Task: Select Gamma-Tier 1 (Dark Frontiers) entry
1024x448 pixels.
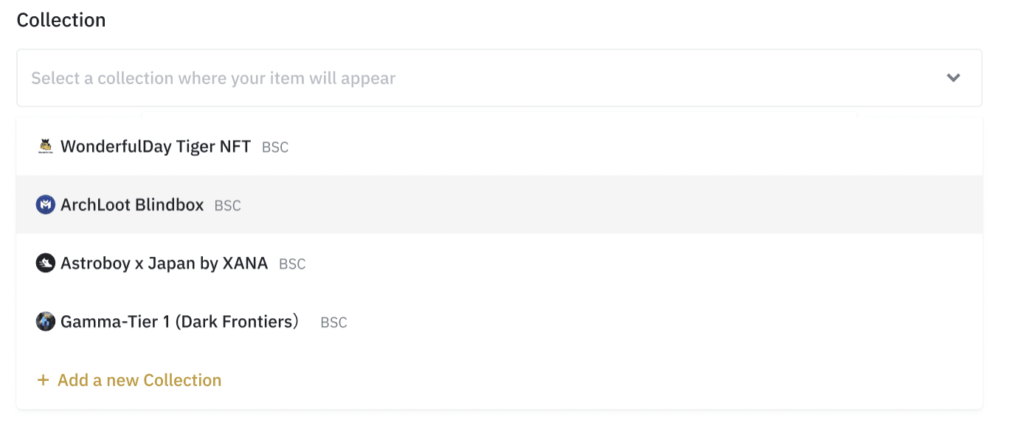Action: point(499,321)
